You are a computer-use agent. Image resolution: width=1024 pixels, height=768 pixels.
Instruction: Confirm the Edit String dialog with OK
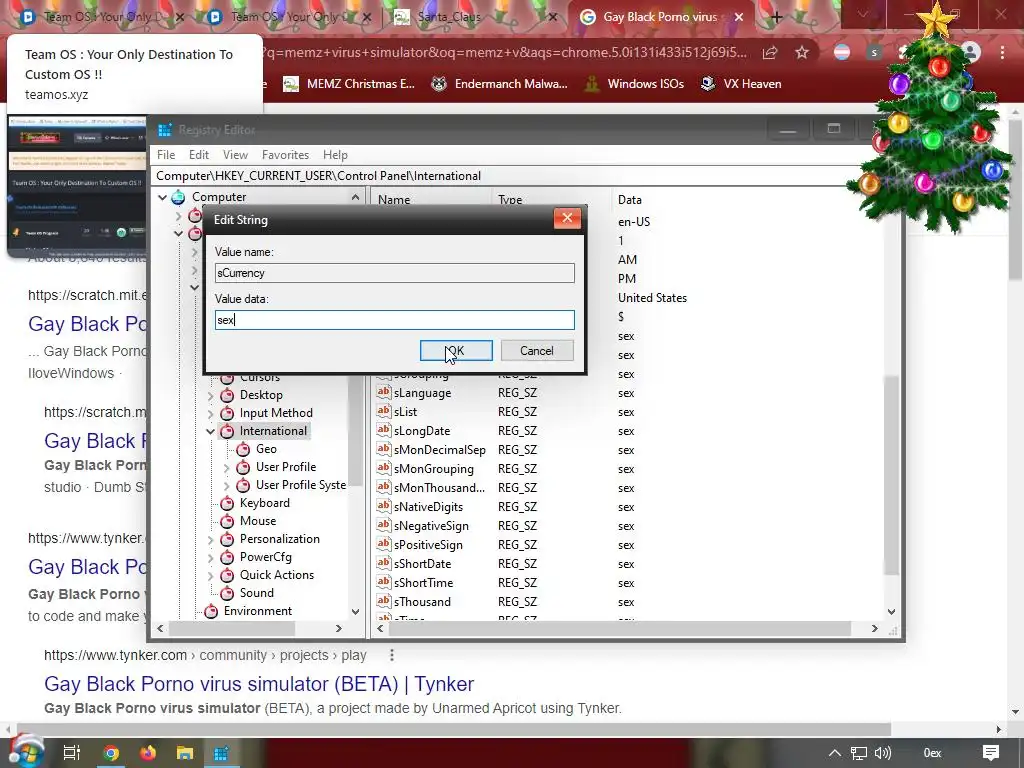(456, 351)
